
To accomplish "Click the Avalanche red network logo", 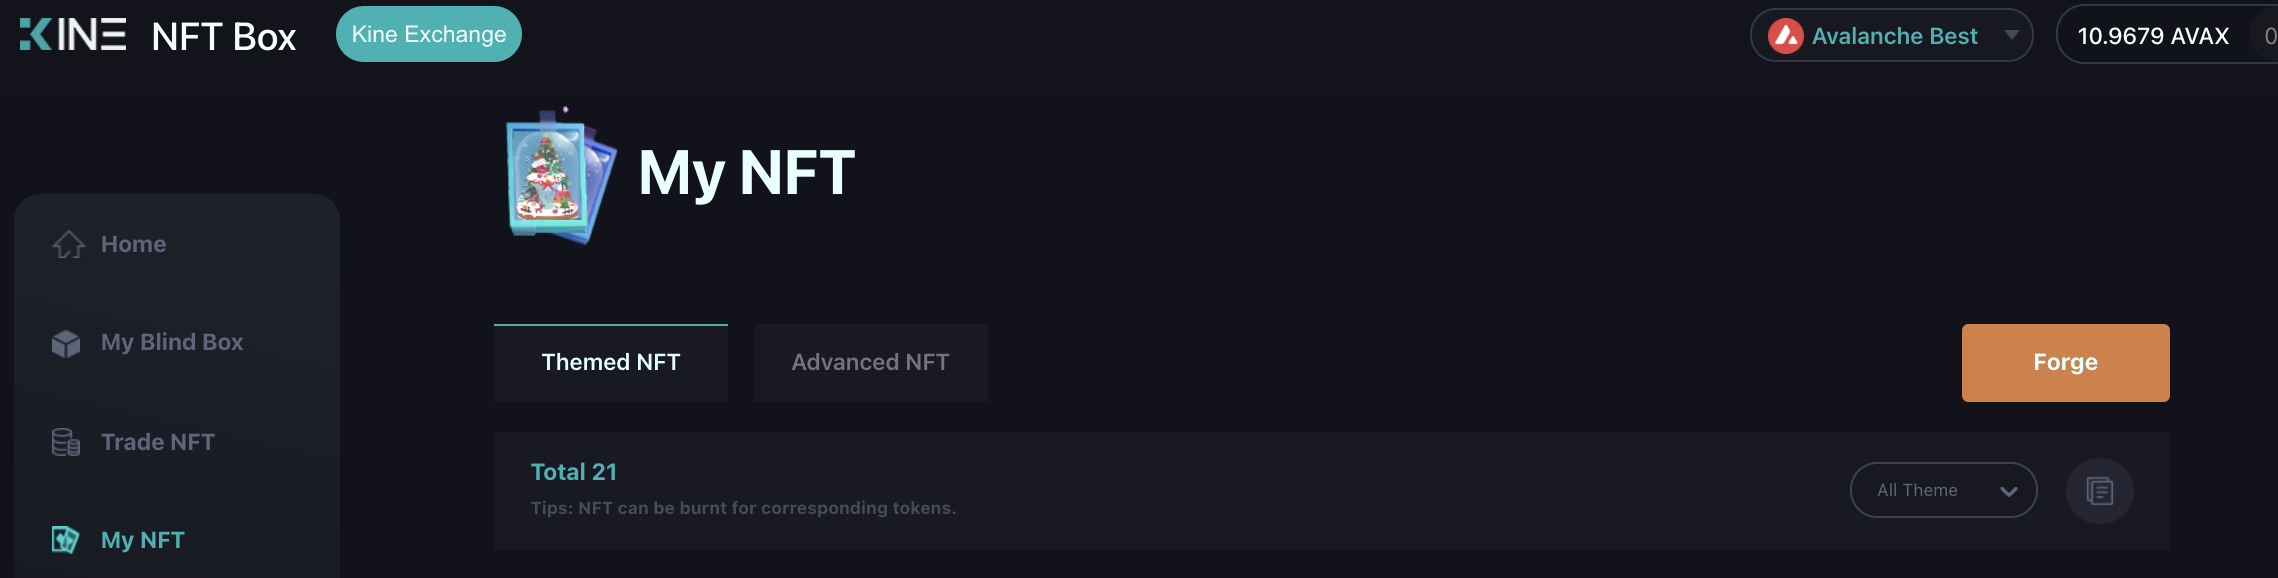I will coord(1785,36).
